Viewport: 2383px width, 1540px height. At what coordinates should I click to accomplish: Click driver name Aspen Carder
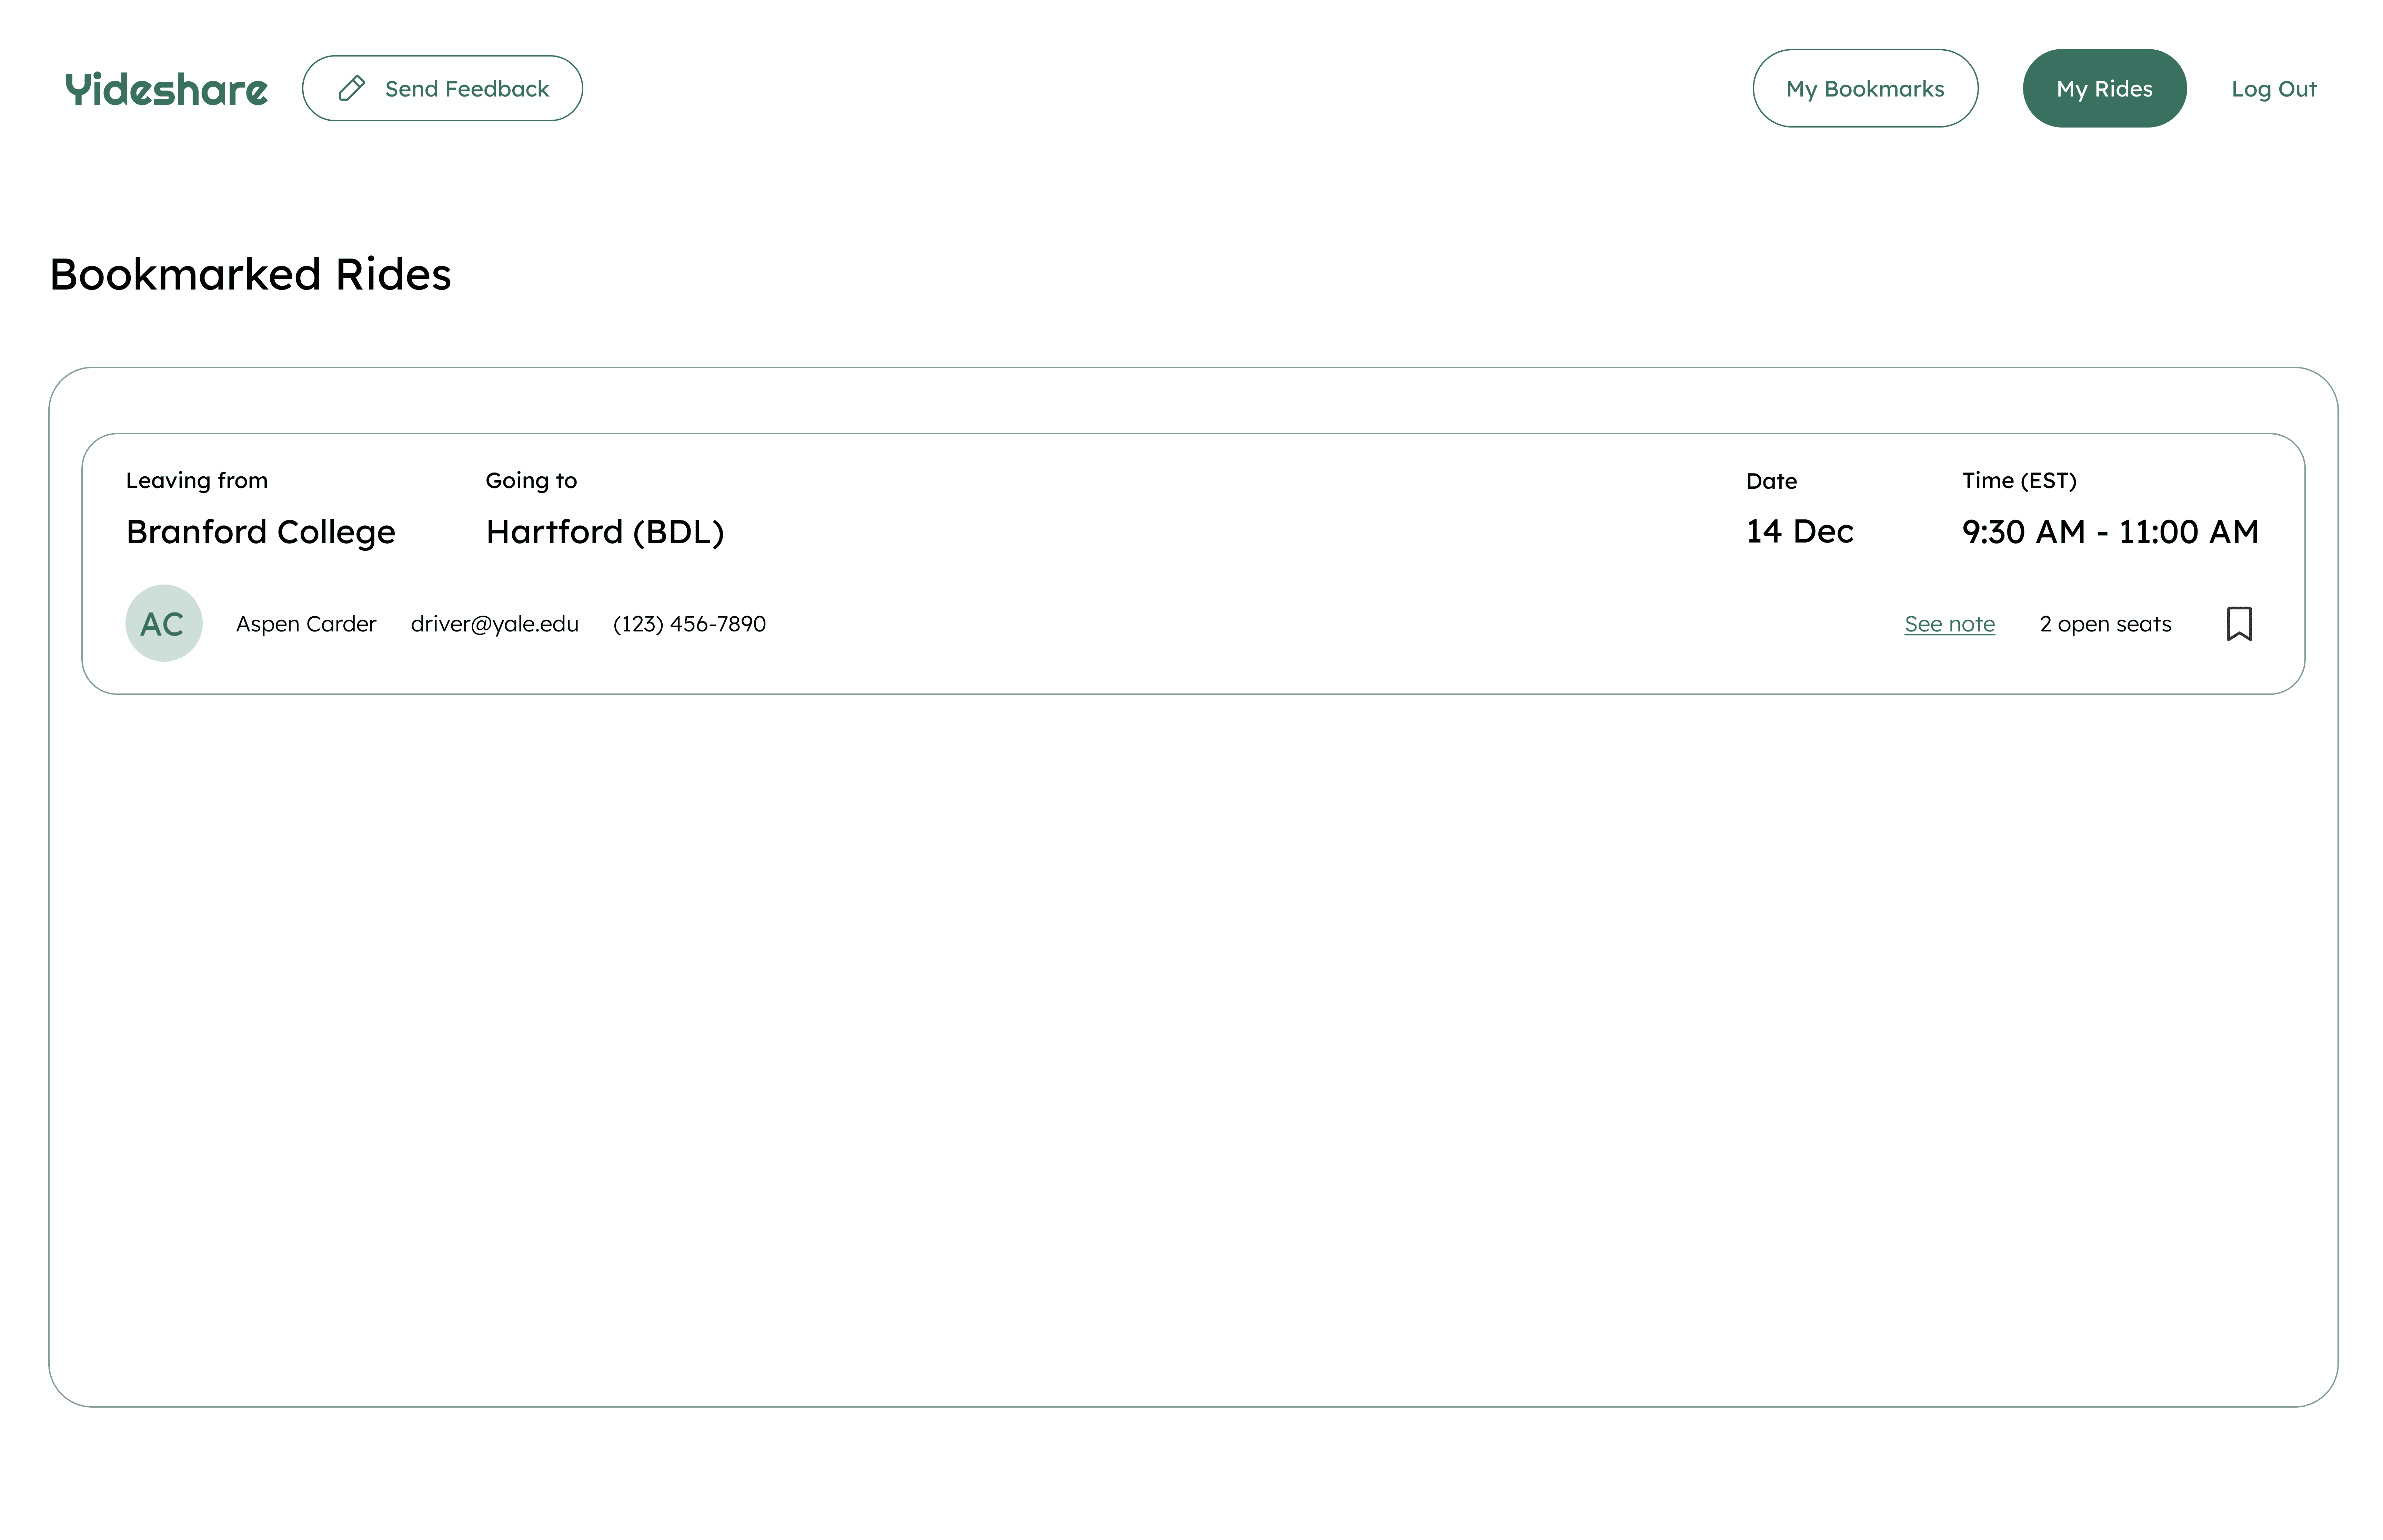306,624
